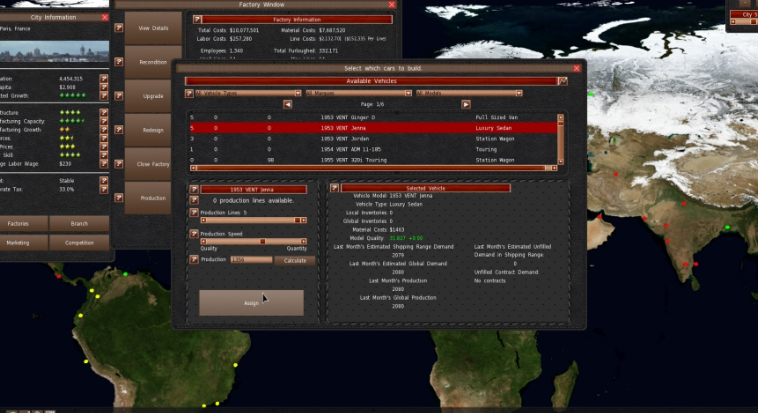Go to next vehicle list page
This screenshot has height=413, width=758.
[x=466, y=104]
